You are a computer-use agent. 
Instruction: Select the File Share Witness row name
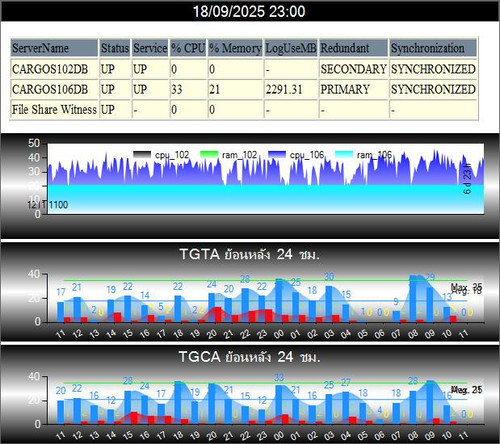tap(54, 109)
